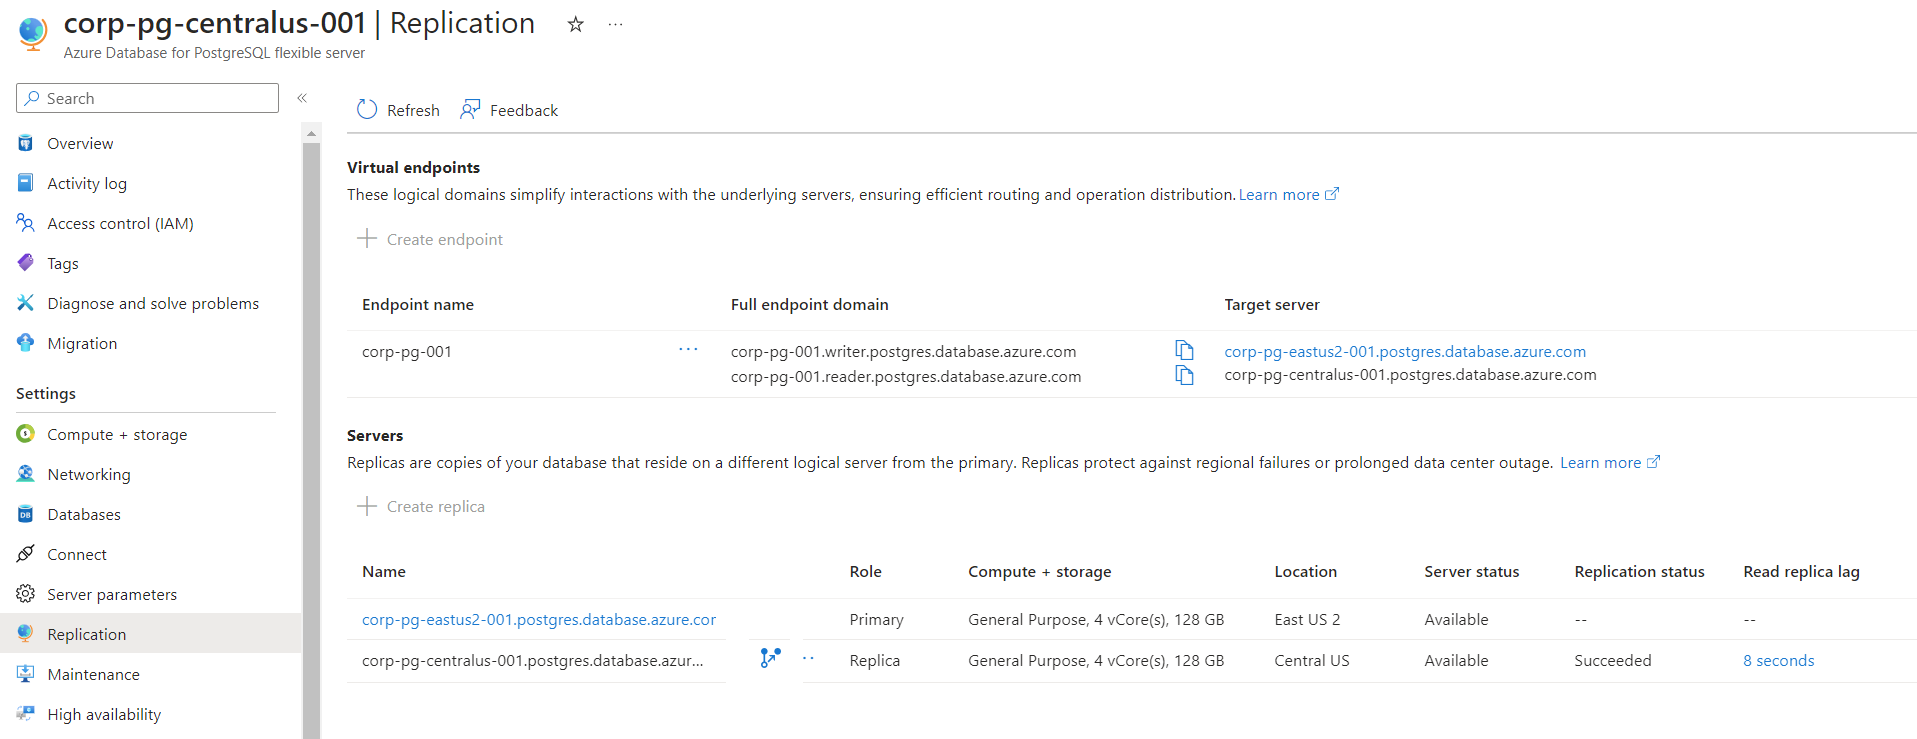This screenshot has height=739, width=1917.
Task: Click the sidebar scrollbar up arrow
Action: pyautogui.click(x=311, y=133)
